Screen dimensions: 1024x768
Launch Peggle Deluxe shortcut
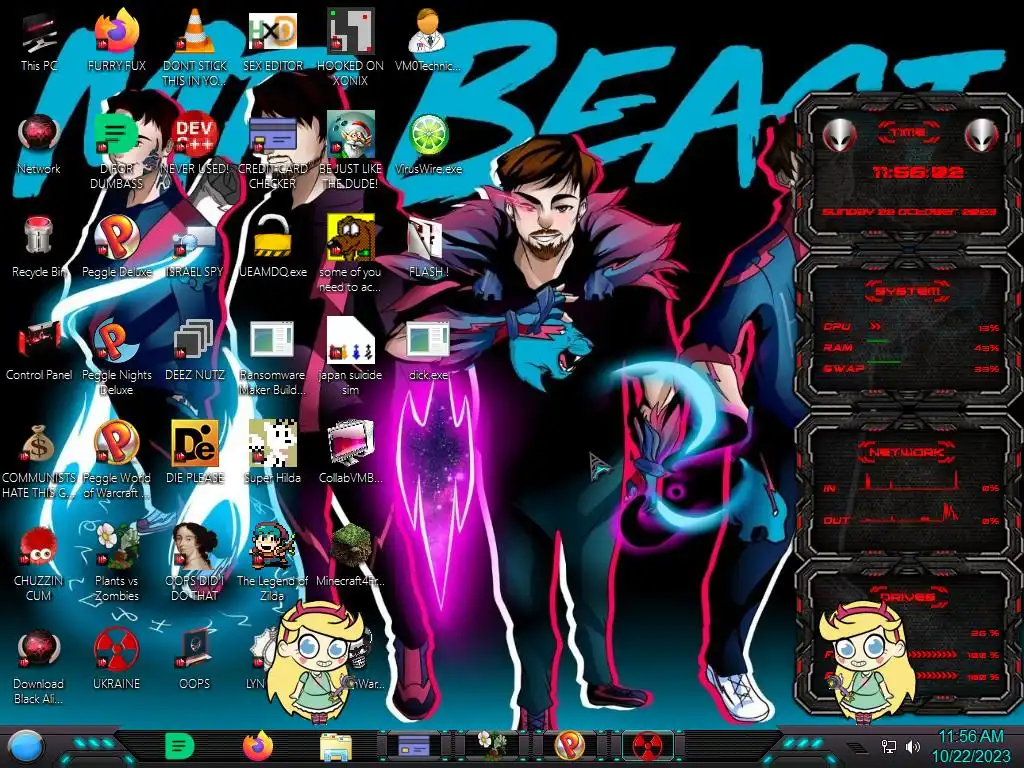(x=116, y=238)
